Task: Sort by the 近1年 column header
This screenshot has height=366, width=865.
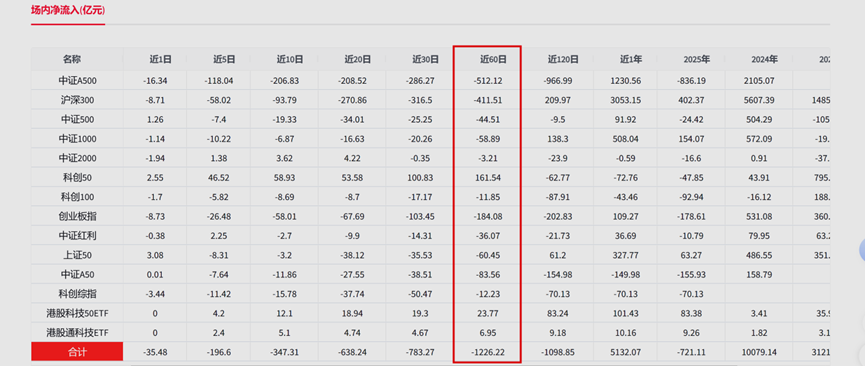Action: (631, 59)
